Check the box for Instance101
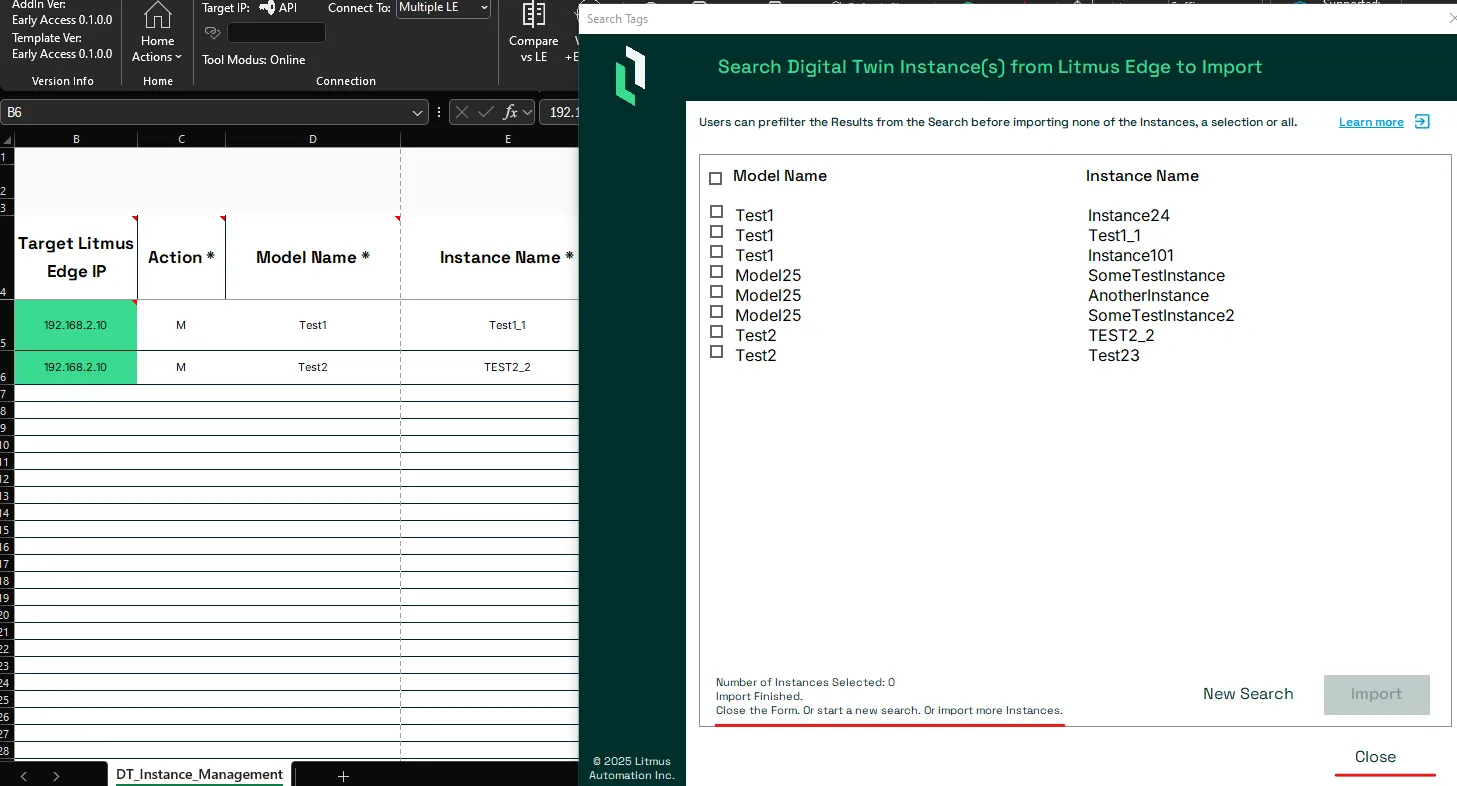The width and height of the screenshot is (1457, 786). click(716, 252)
